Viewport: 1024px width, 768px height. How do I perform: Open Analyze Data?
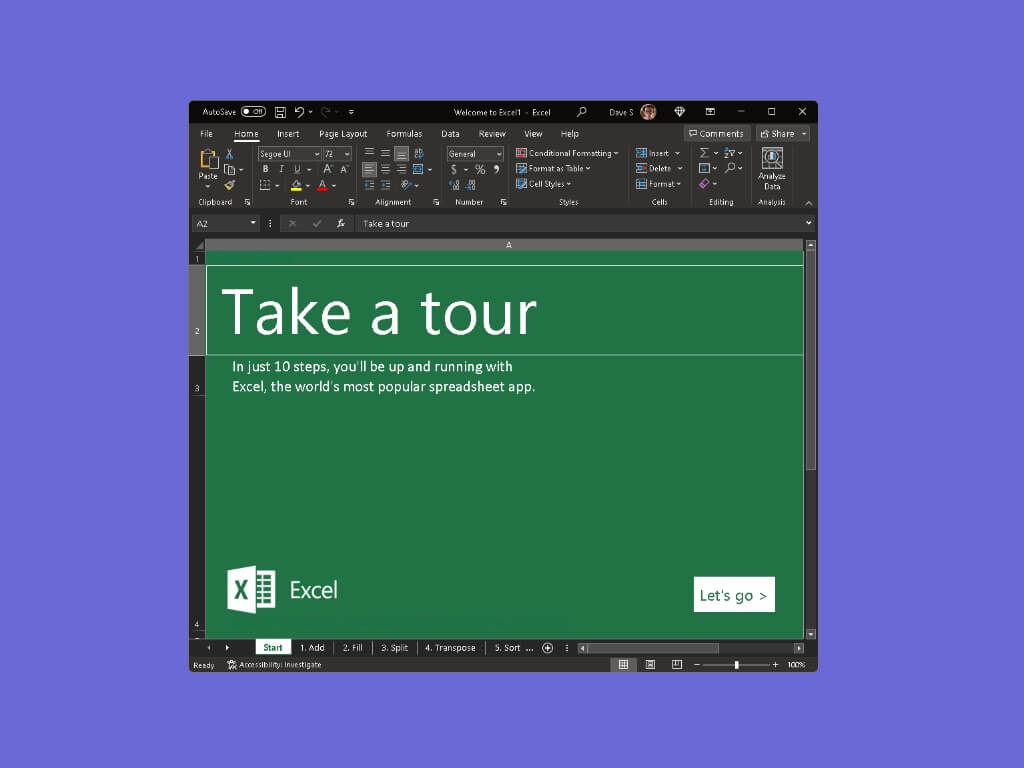click(x=772, y=170)
